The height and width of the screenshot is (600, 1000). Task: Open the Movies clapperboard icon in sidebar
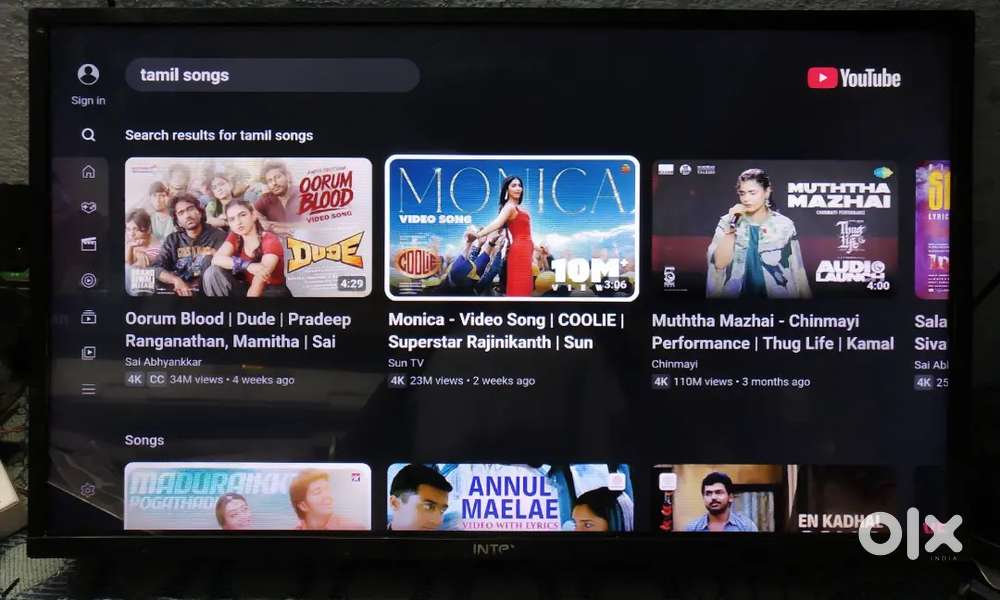pos(88,243)
